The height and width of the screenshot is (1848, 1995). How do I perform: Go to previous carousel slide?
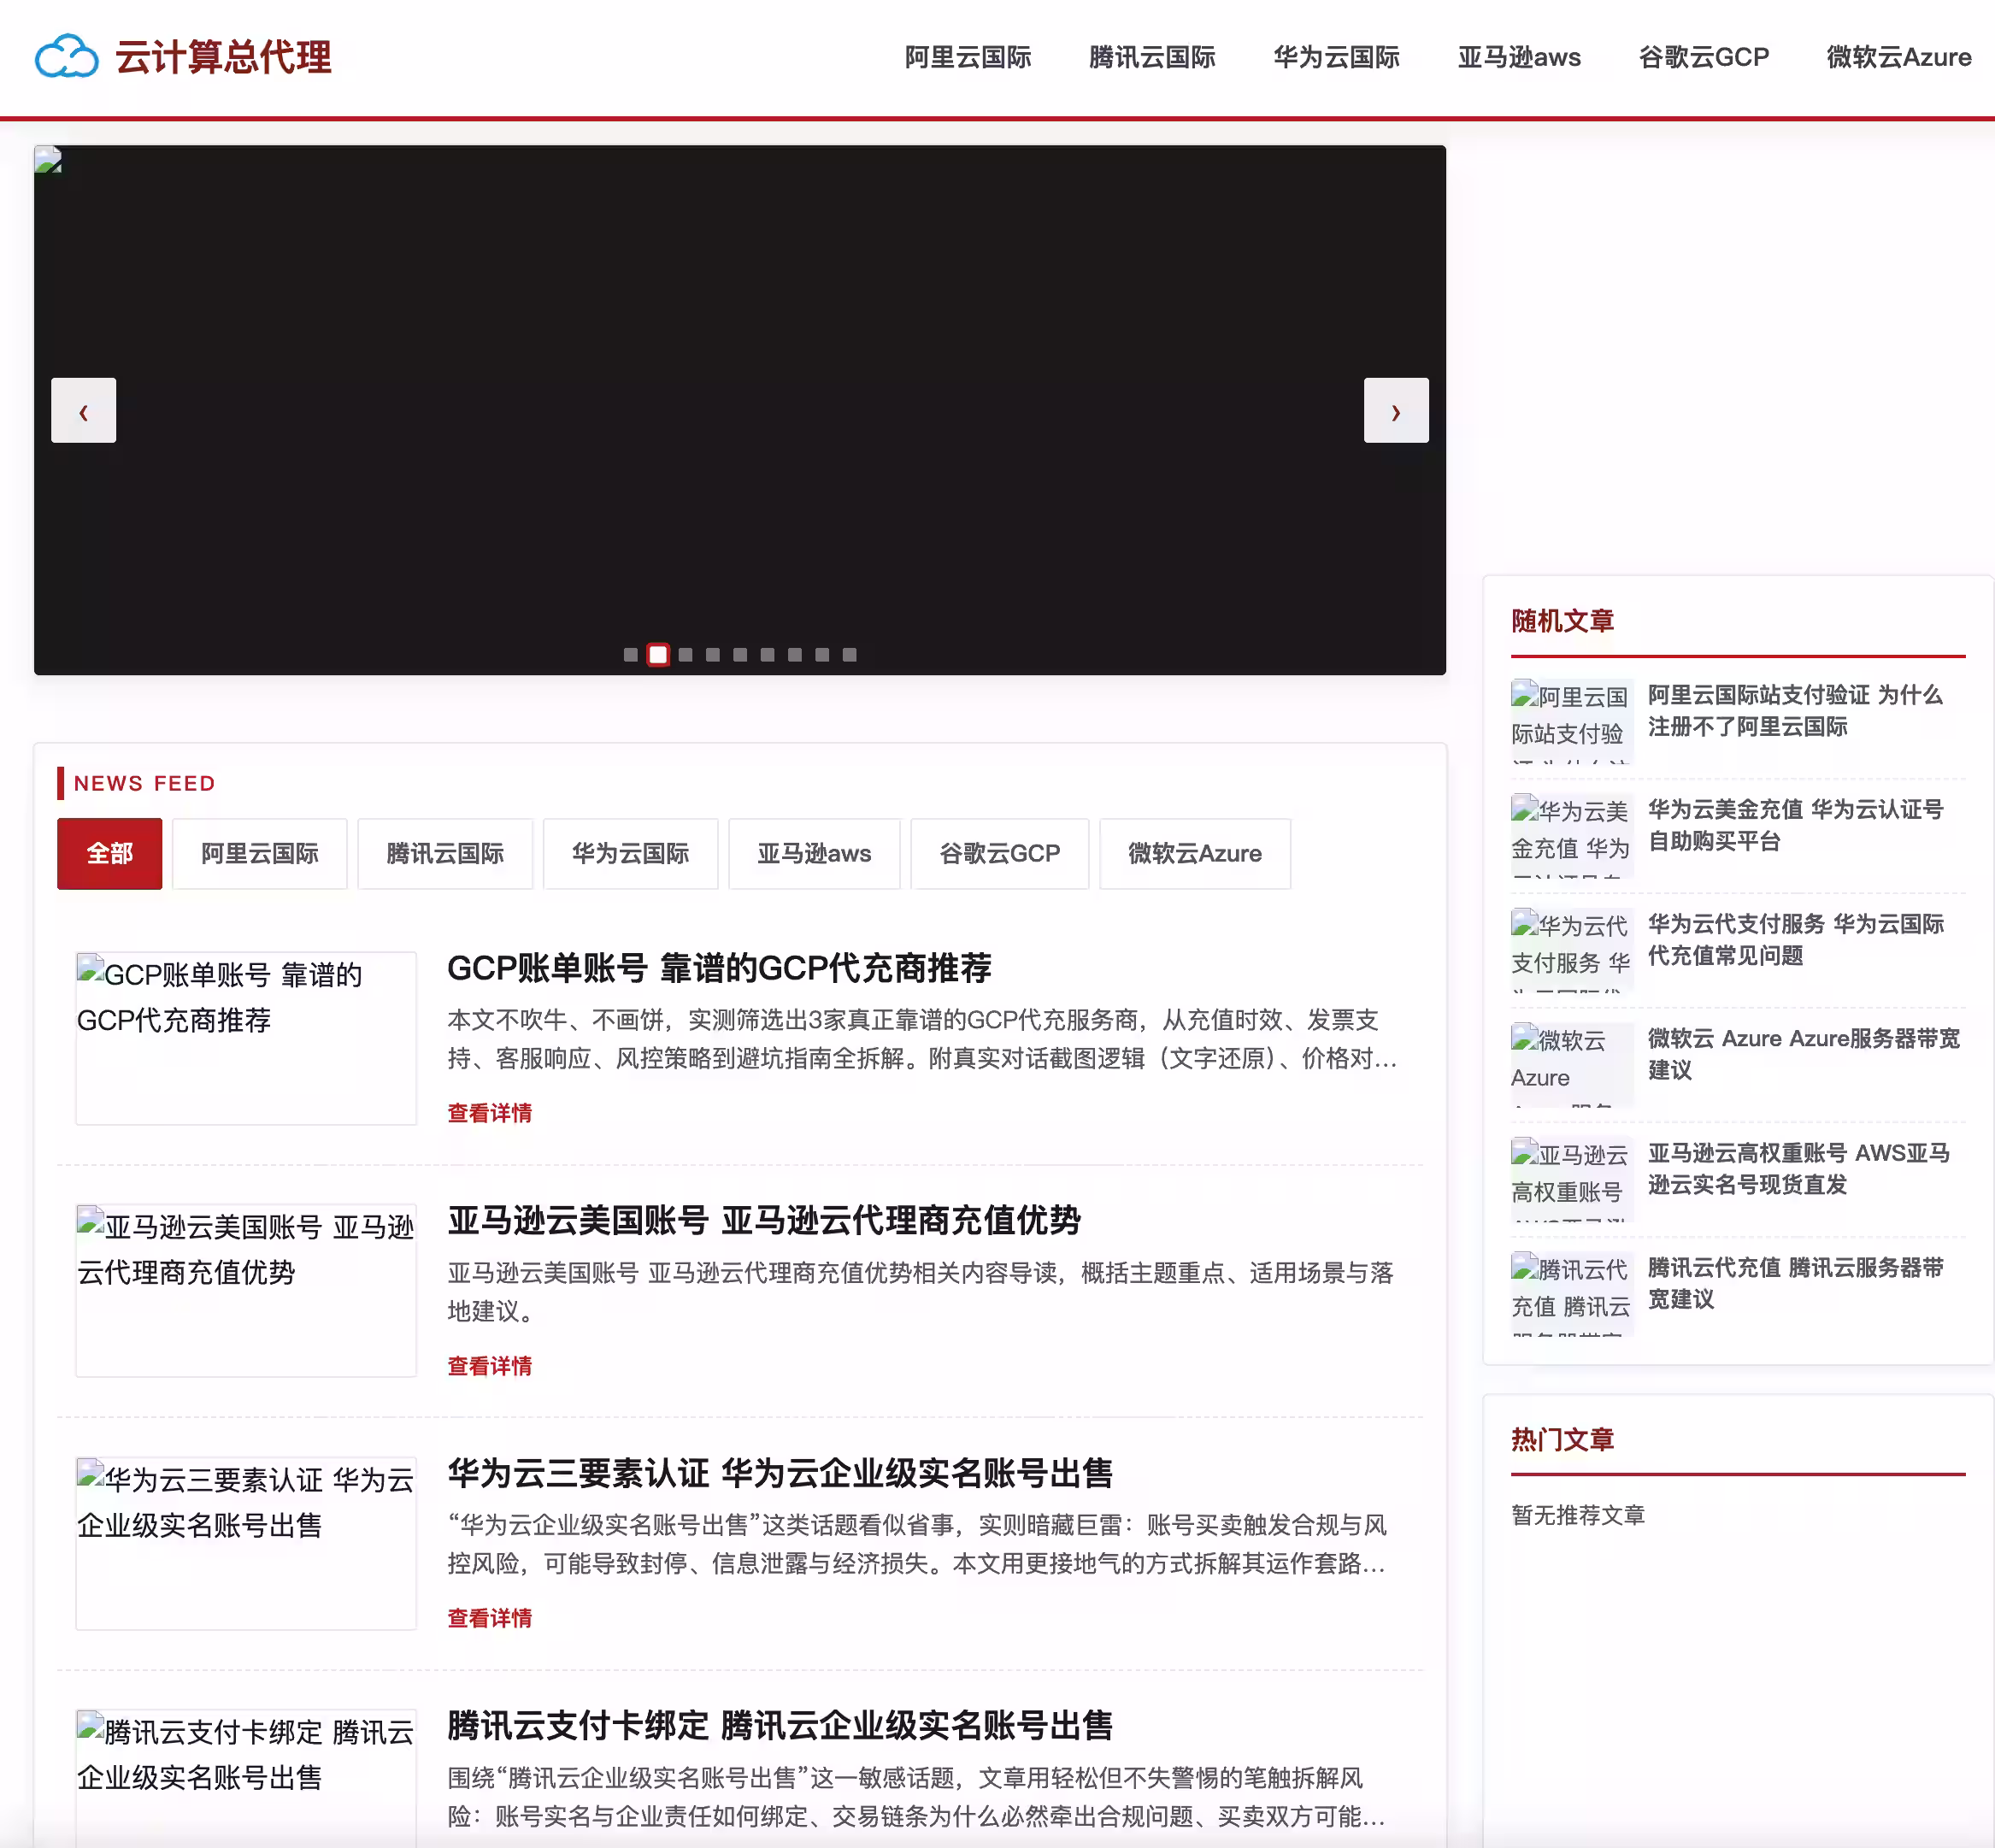(x=83, y=410)
